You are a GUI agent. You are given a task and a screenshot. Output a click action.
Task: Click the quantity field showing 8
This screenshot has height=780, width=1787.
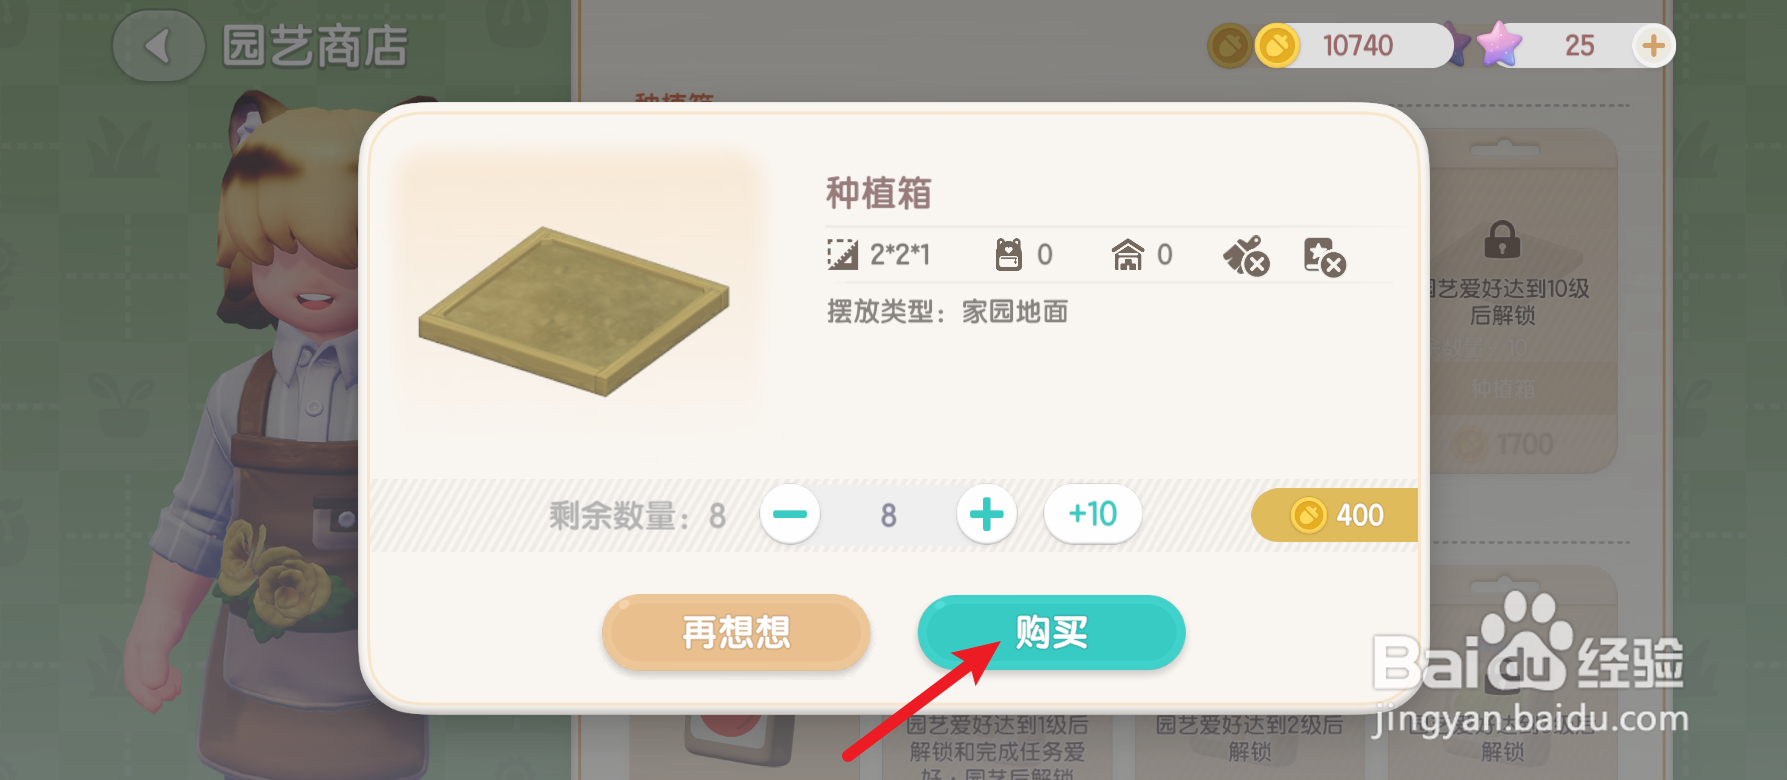888,515
